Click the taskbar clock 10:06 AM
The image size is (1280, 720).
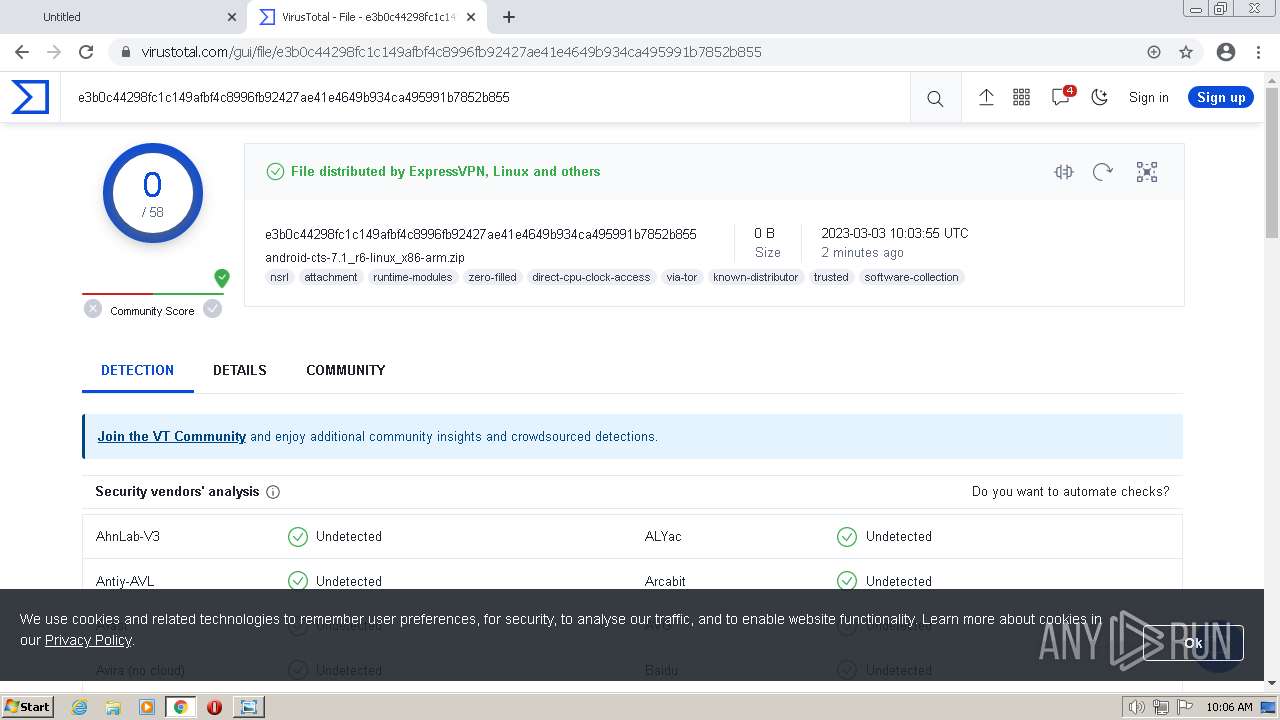coord(1229,707)
